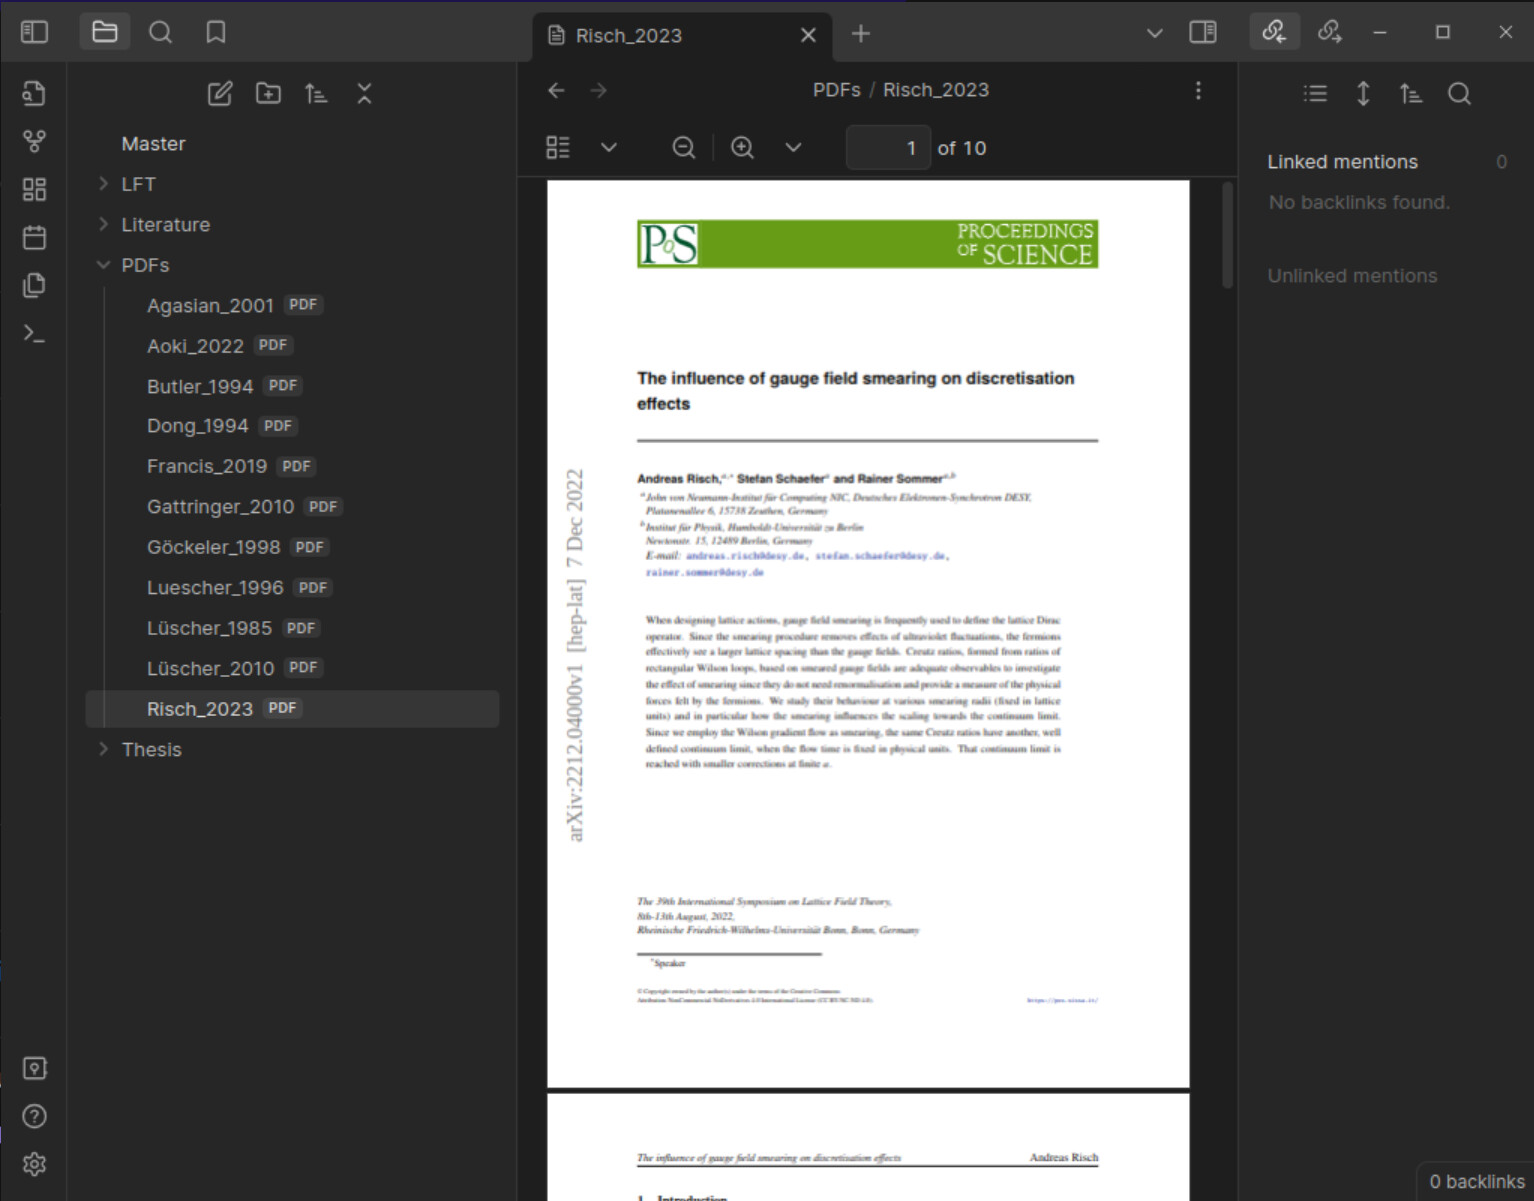
Task: Open Lüscher_2010 PDF
Action: pos(292,668)
